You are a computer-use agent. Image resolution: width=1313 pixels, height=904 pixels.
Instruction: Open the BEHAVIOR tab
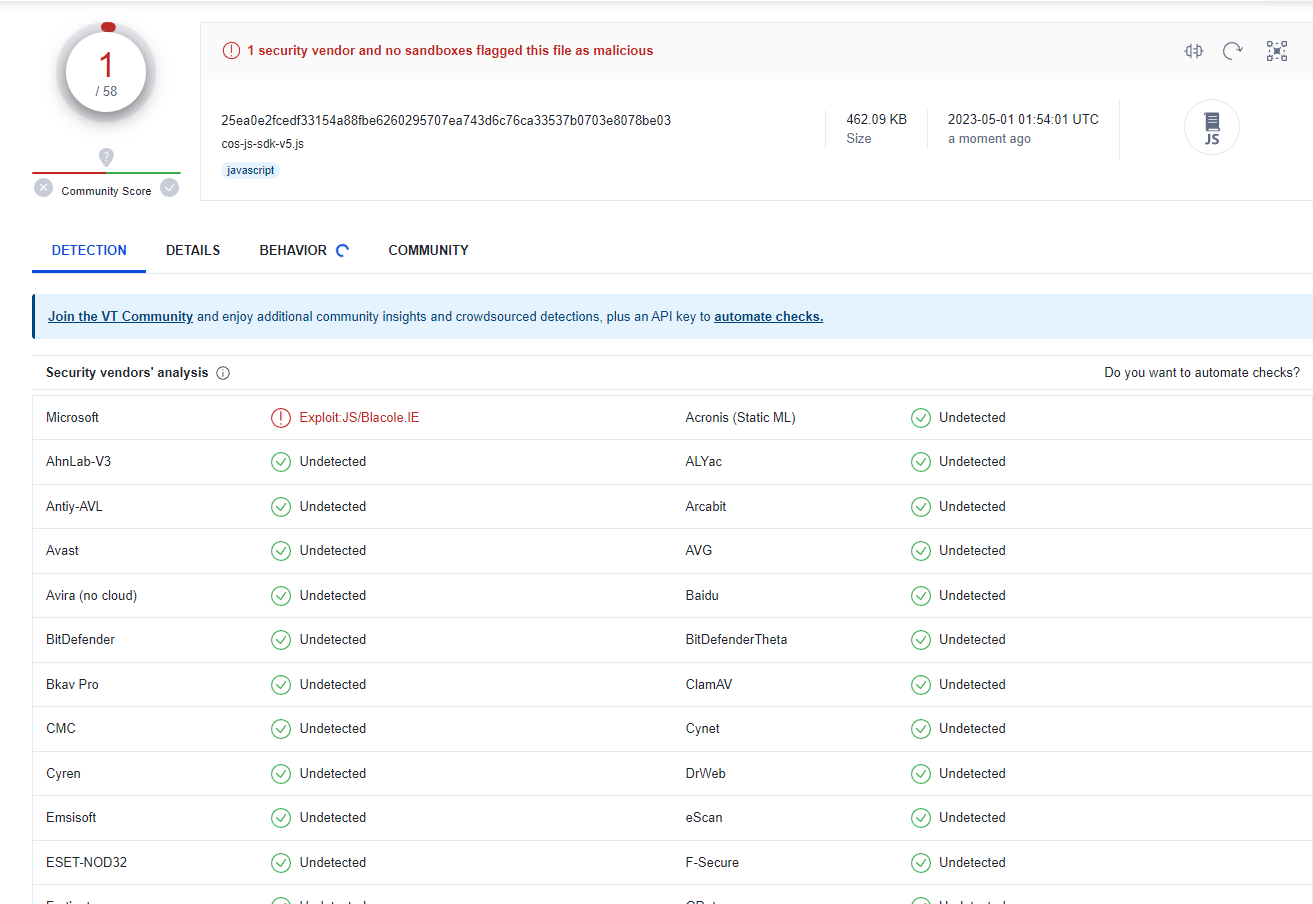coord(293,250)
